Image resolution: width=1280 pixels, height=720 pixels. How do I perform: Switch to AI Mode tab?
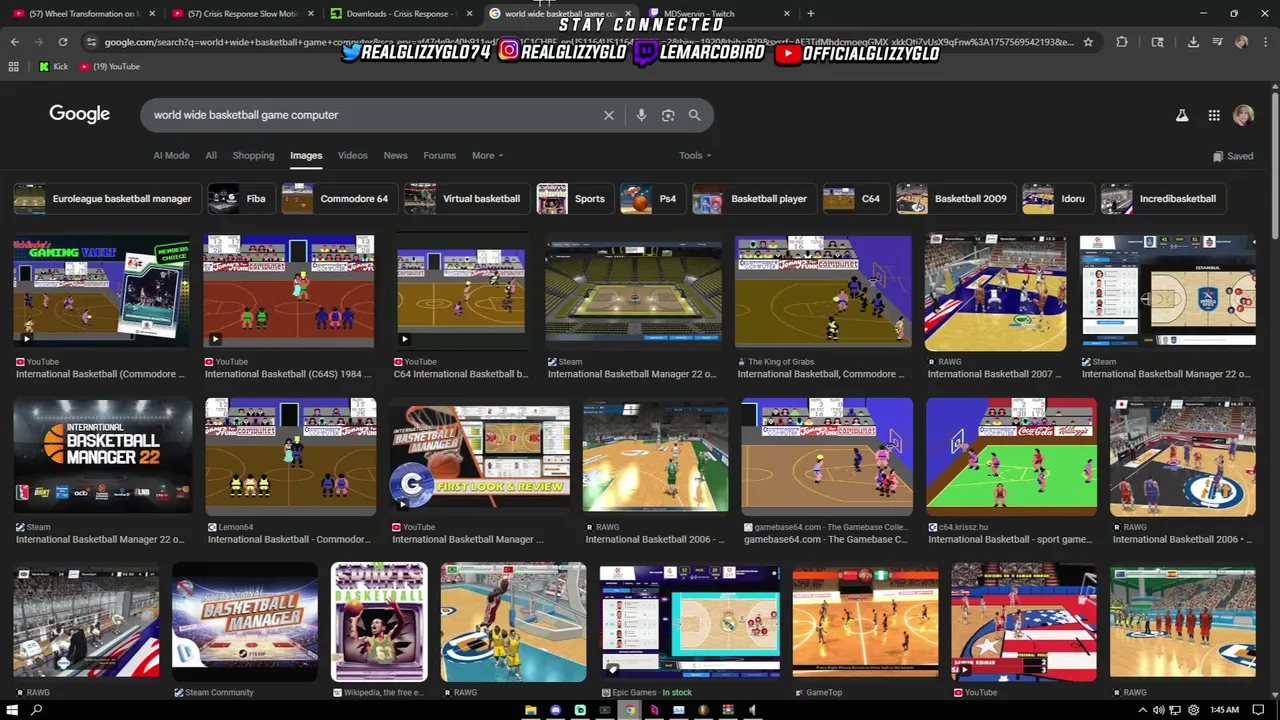coord(171,155)
